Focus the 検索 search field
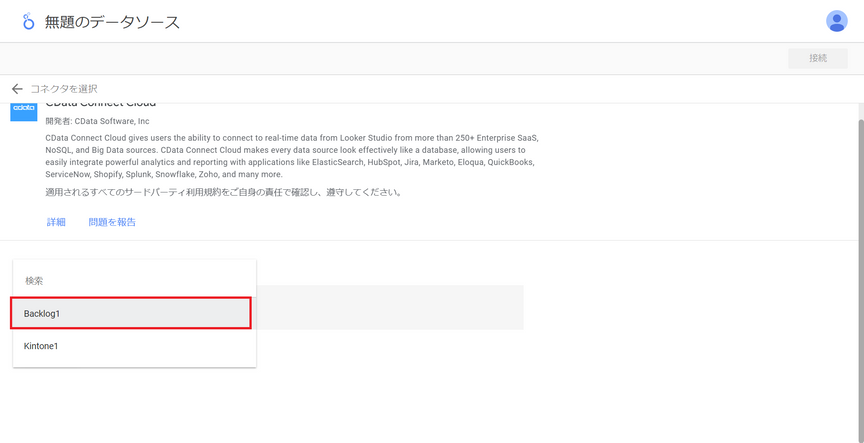 tap(134, 280)
